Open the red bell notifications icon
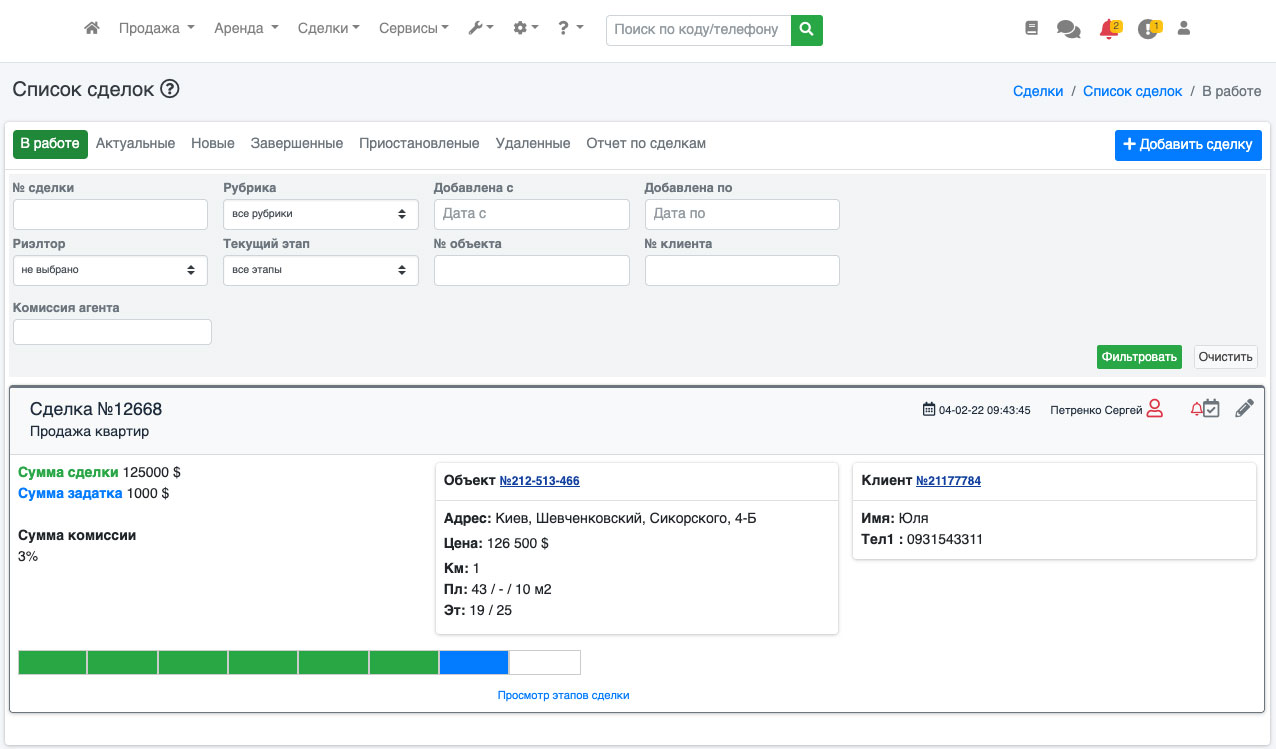The image size is (1276, 749). (x=1108, y=30)
